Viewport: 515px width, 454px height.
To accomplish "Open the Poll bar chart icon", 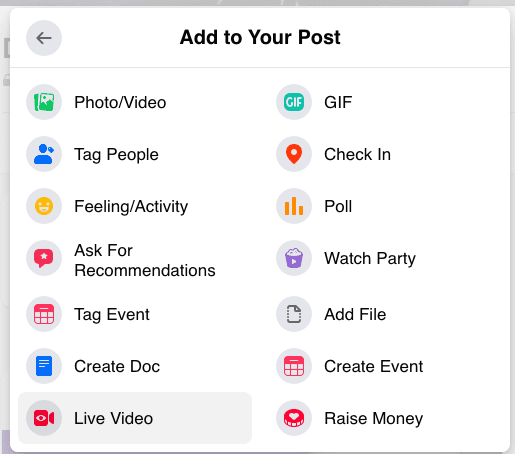I will 294,206.
